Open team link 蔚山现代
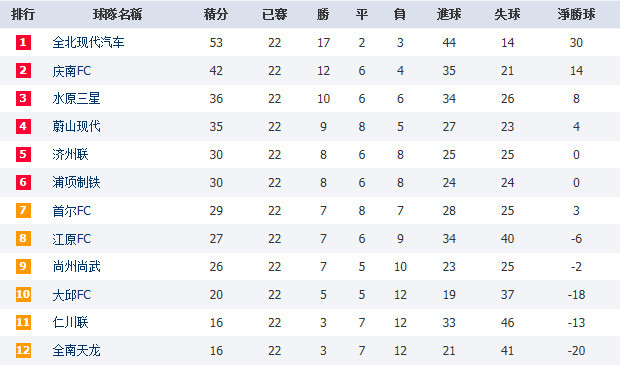This screenshot has height=365, width=620. click(76, 127)
